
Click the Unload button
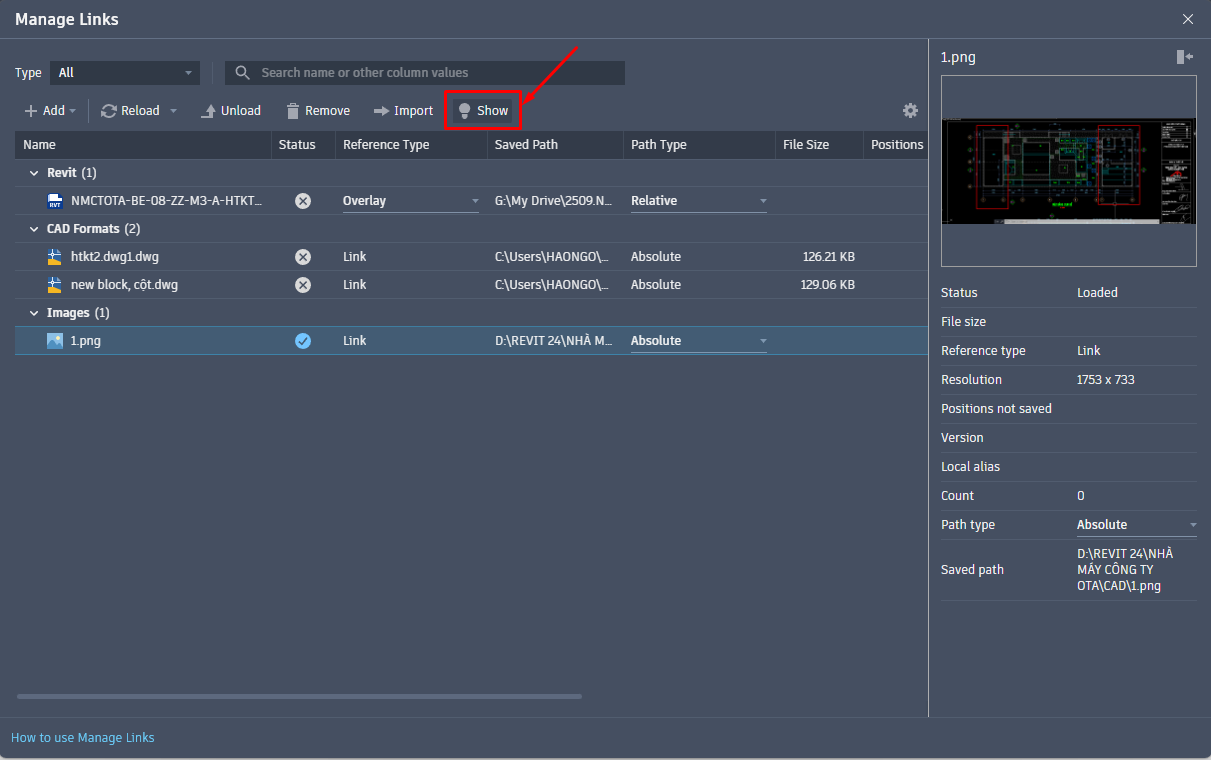(230, 111)
